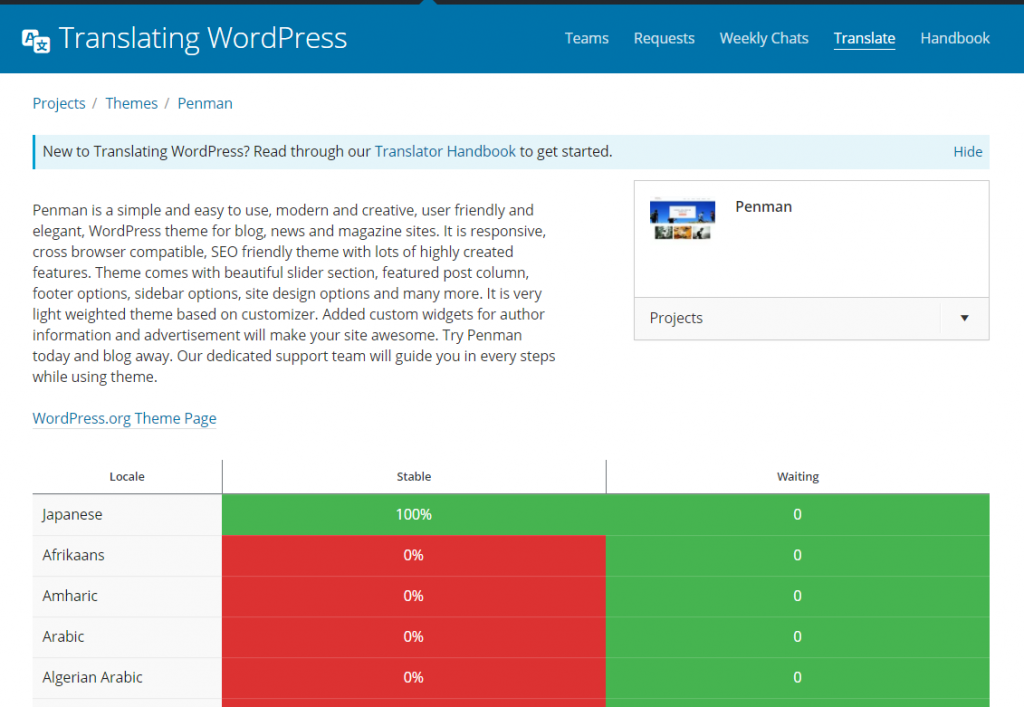Viewport: 1024px width, 707px height.
Task: Click Arabic waiting count 0
Action: pyautogui.click(x=797, y=636)
